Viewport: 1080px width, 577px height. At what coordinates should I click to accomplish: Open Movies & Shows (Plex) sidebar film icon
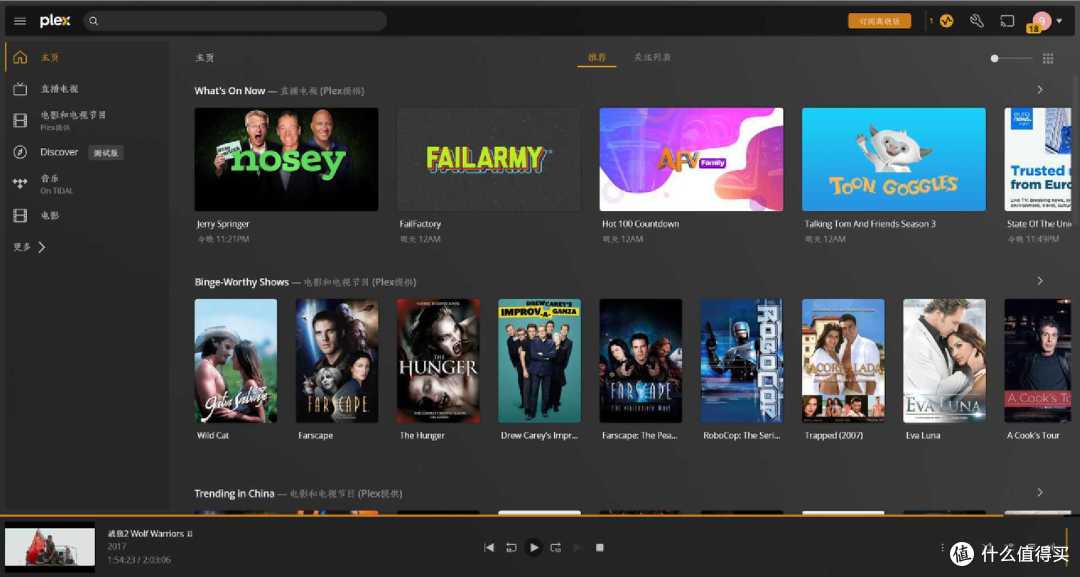(20, 120)
